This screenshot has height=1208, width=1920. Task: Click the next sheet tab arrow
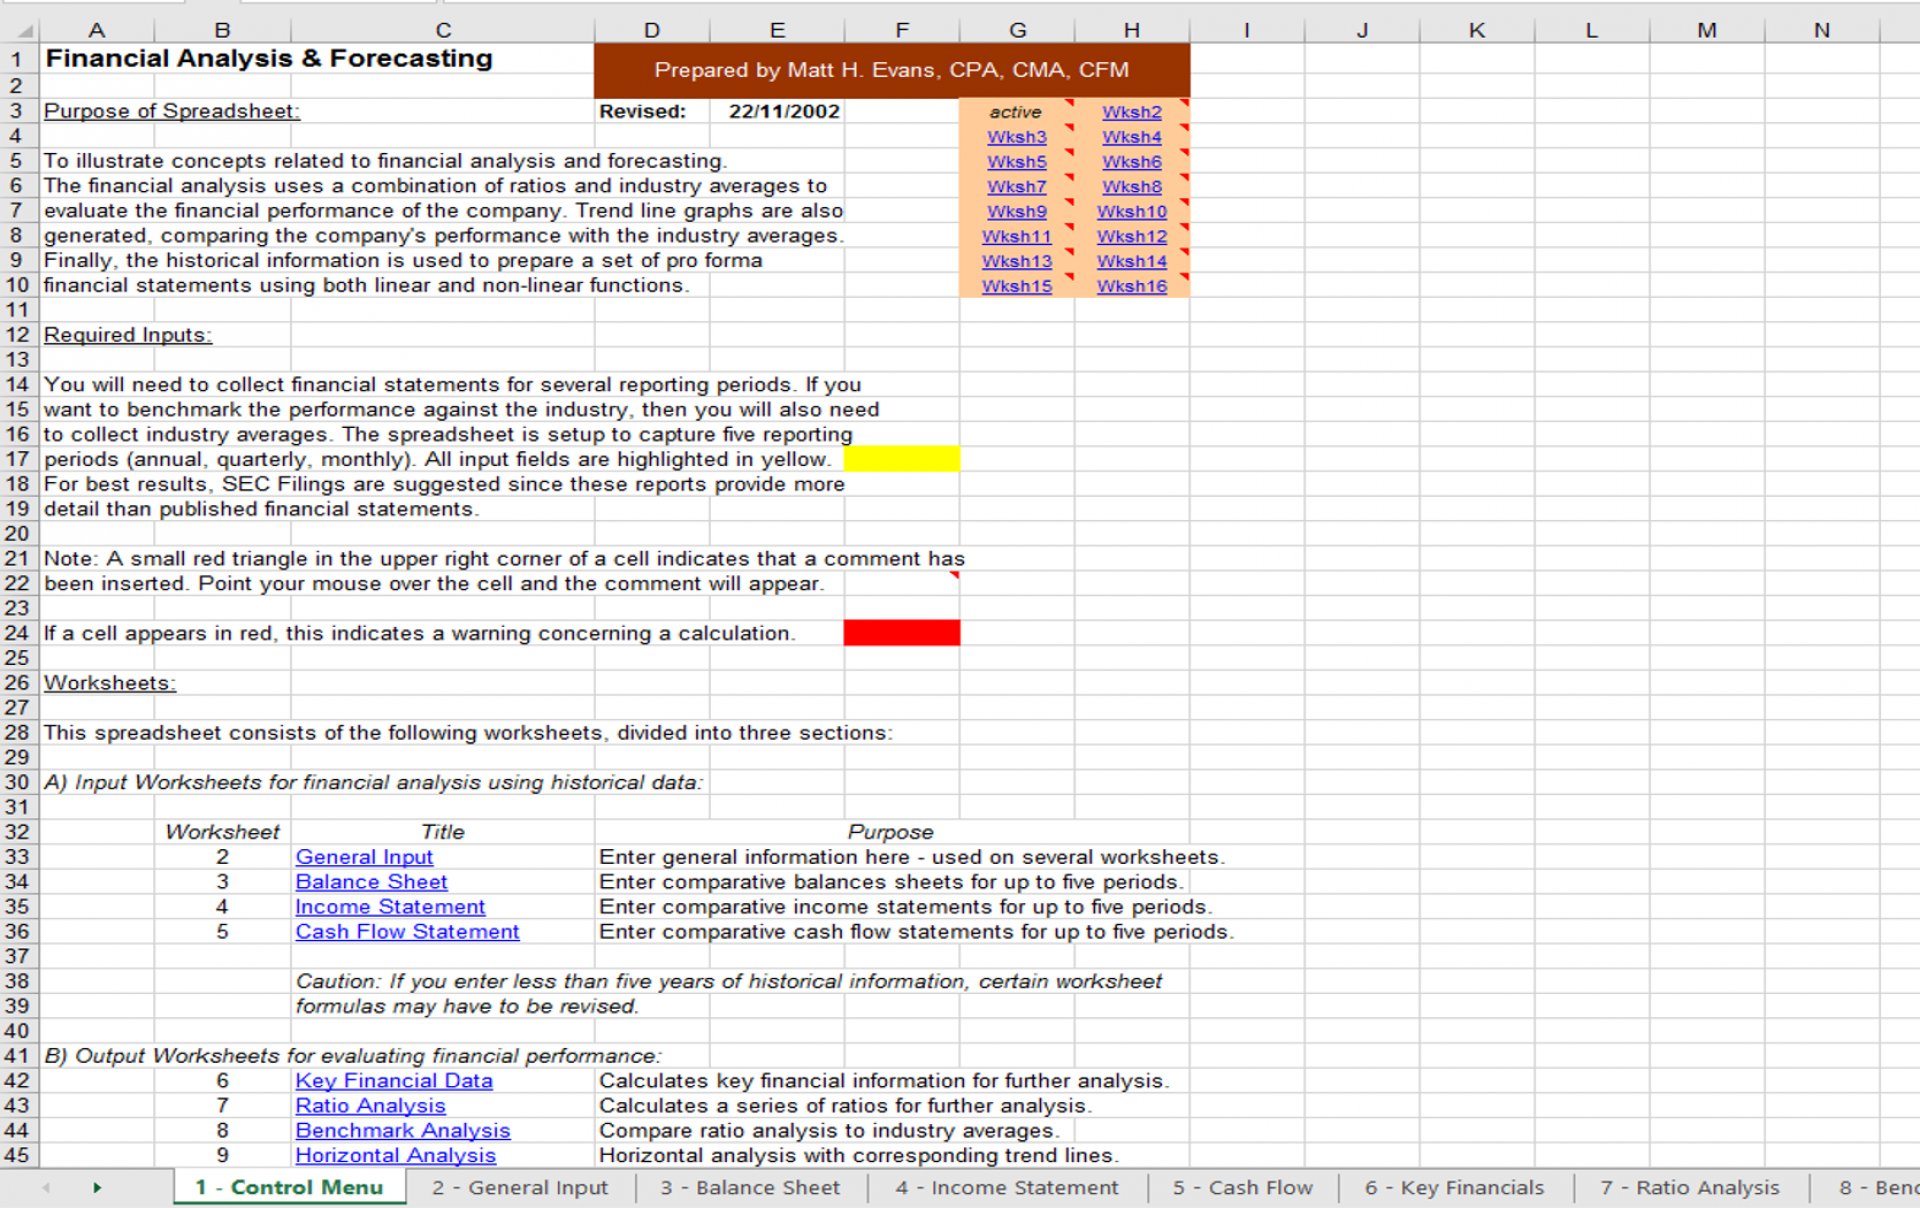97,1187
